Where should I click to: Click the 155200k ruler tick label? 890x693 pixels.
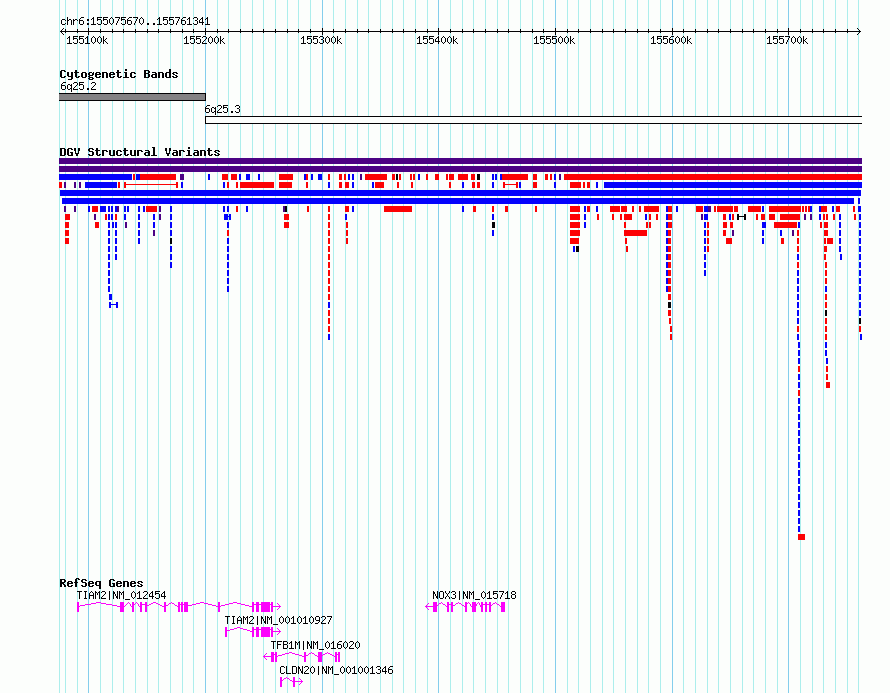click(x=204, y=40)
